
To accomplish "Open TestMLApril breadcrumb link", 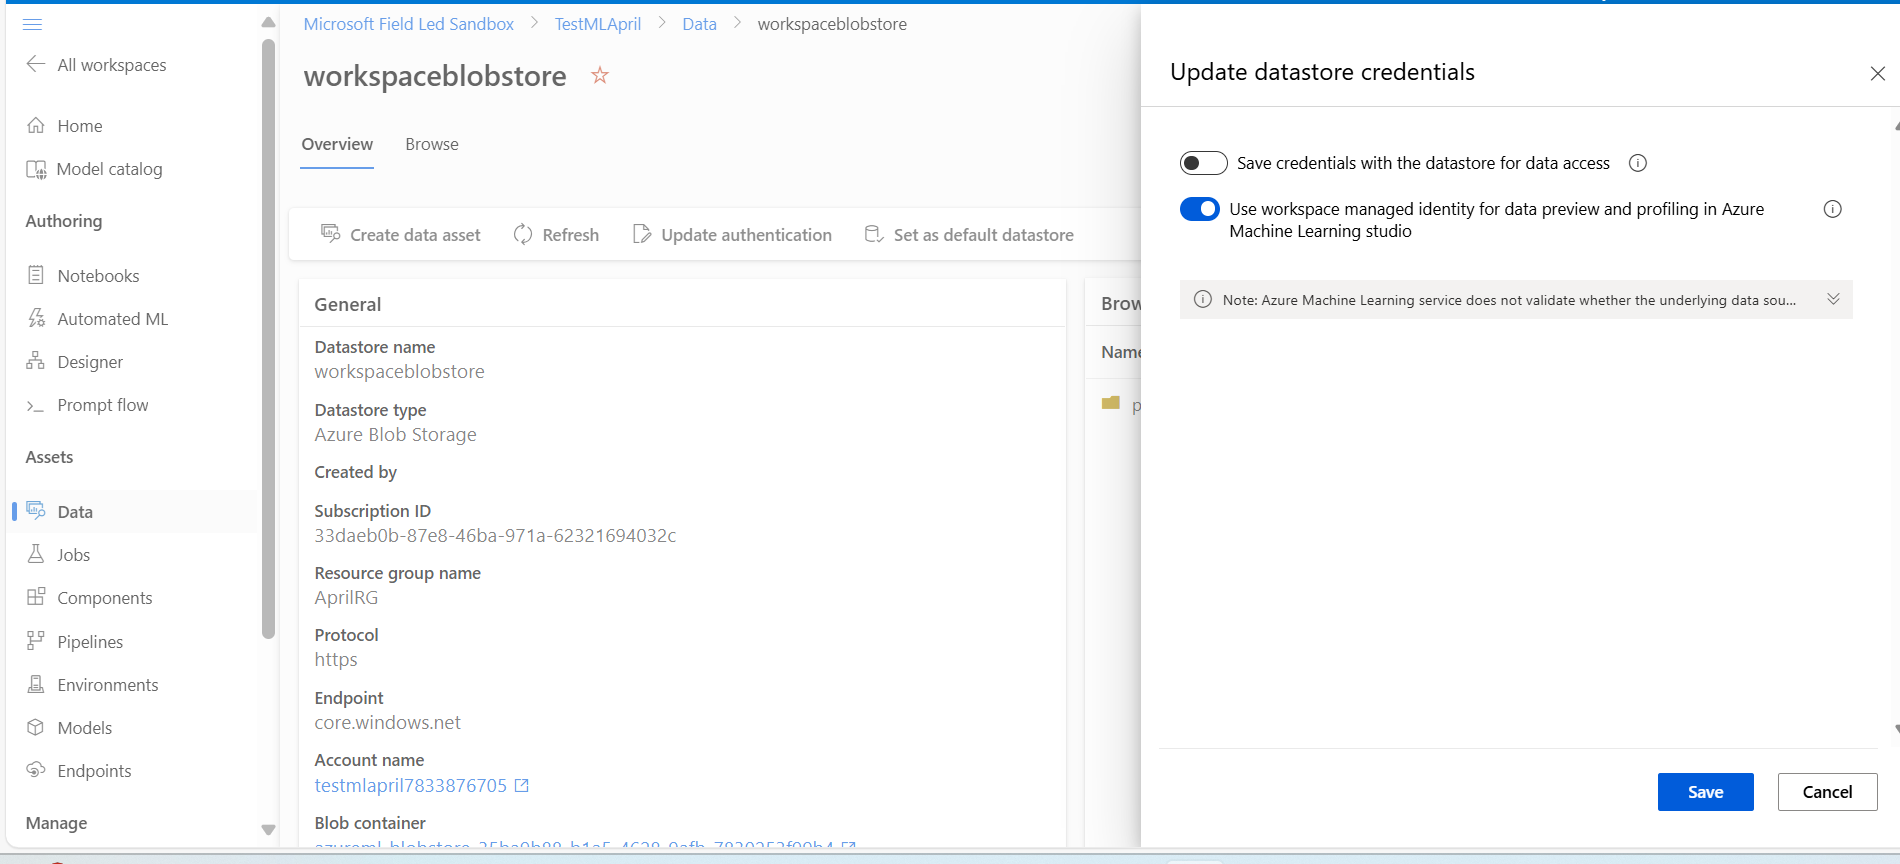I will [598, 24].
